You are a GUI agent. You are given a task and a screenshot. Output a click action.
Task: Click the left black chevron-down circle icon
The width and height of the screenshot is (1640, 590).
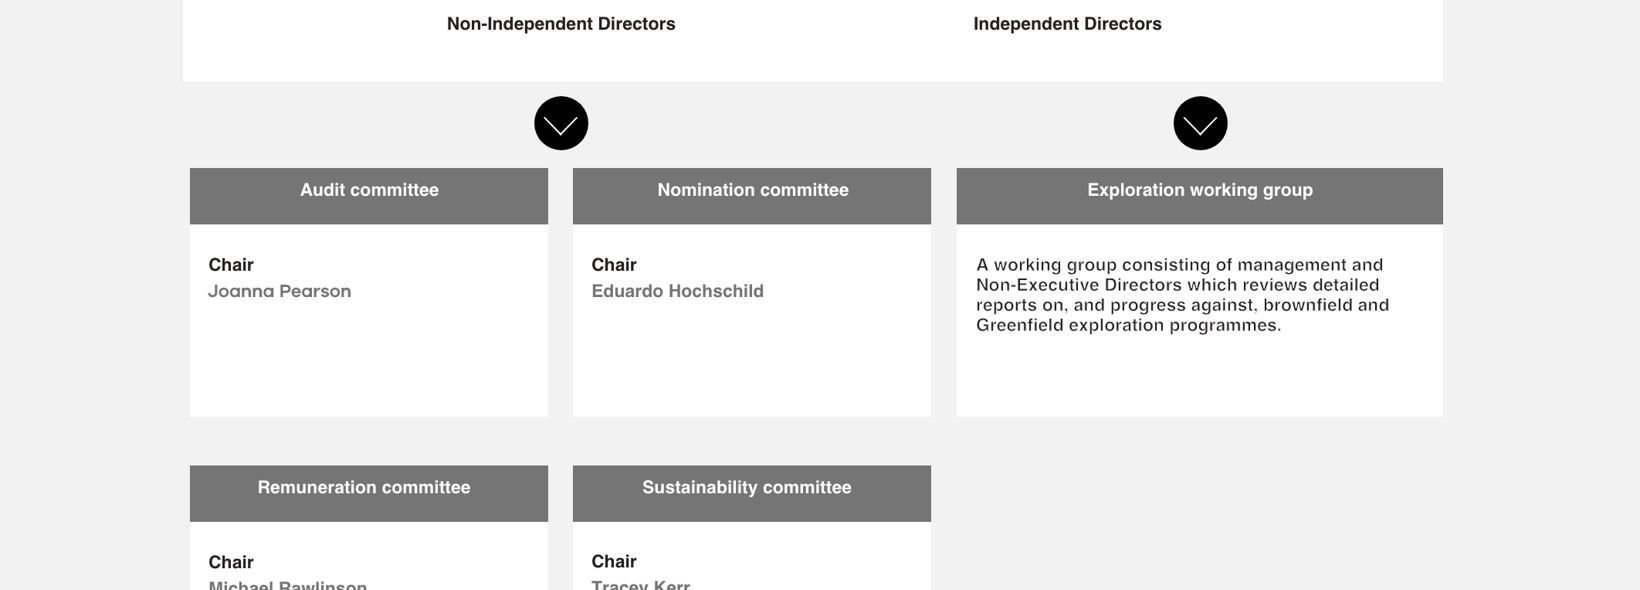(x=561, y=123)
